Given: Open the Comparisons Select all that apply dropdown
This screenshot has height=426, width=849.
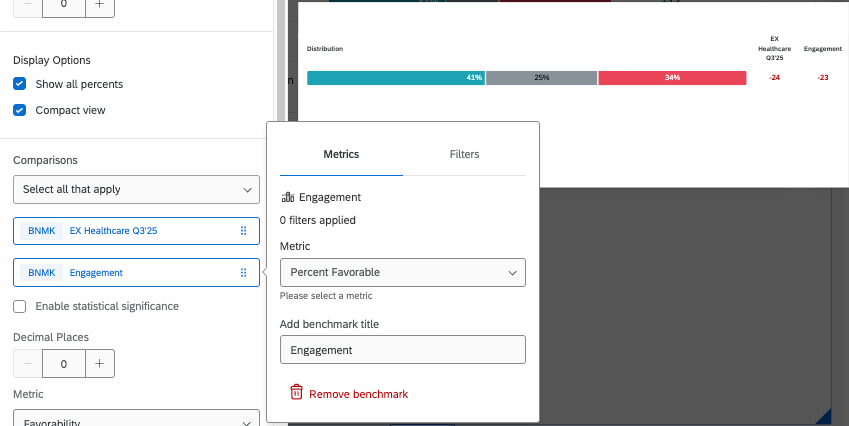Looking at the screenshot, I should click(x=136, y=189).
